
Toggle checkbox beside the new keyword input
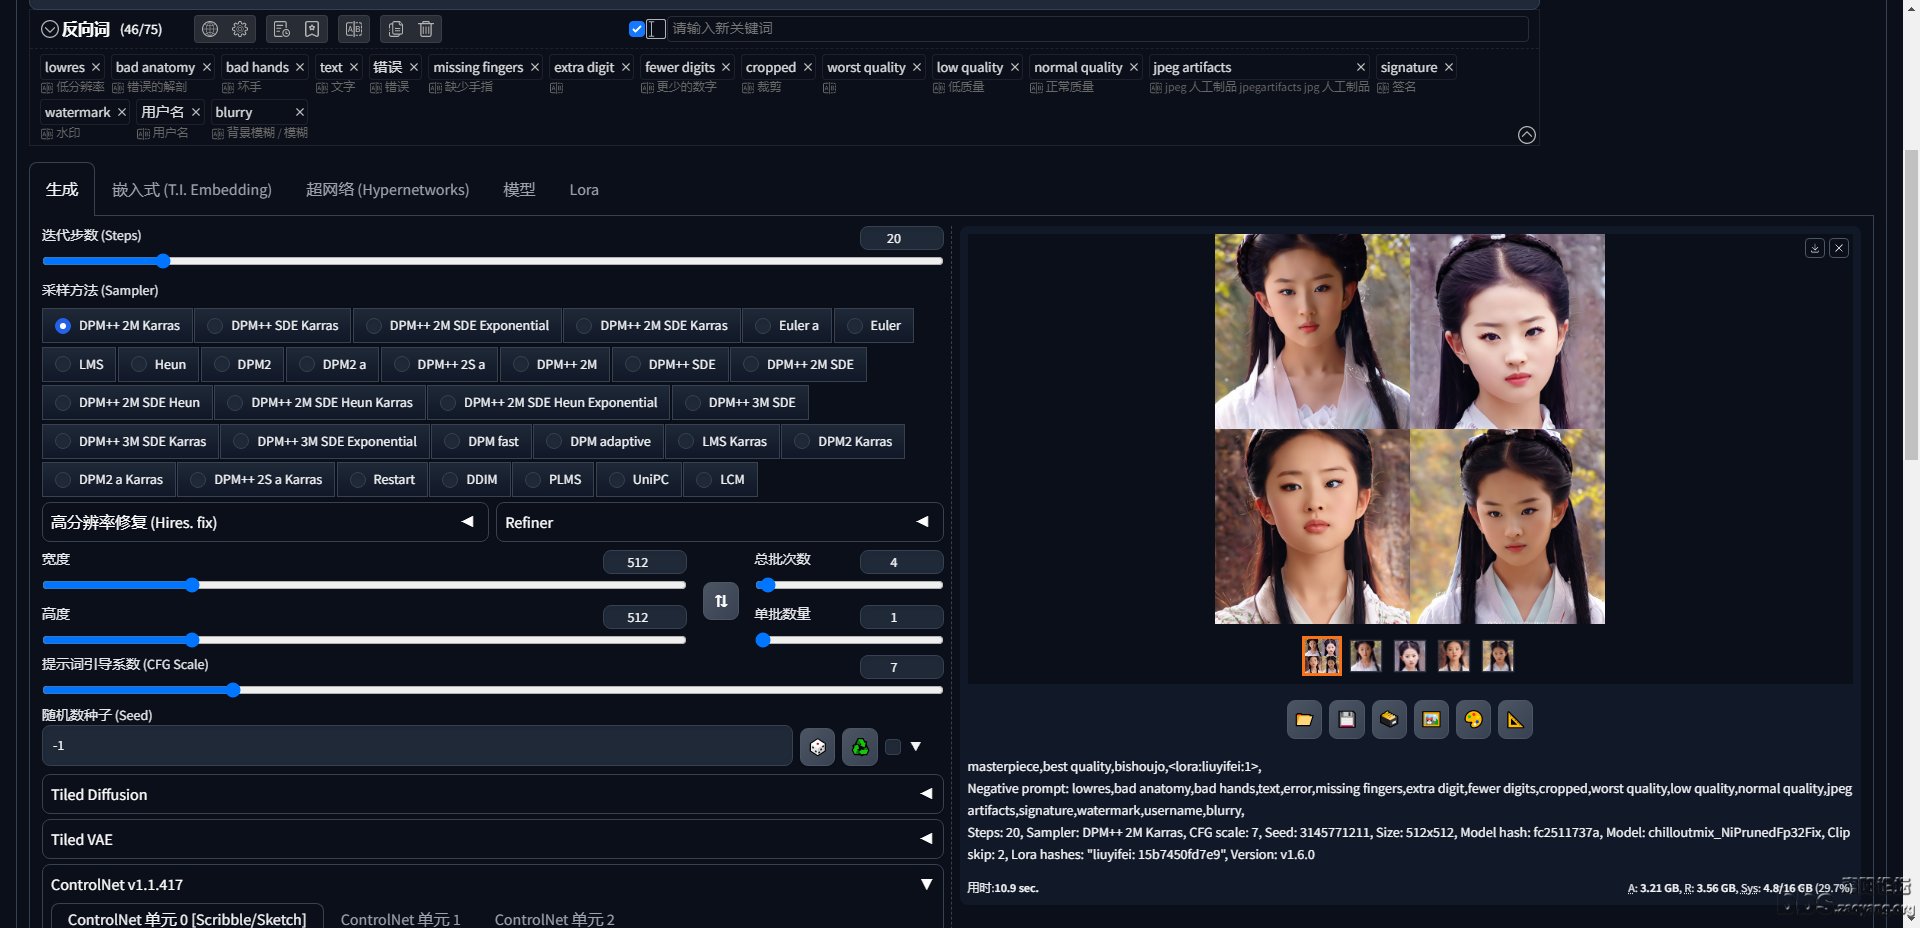[636, 29]
